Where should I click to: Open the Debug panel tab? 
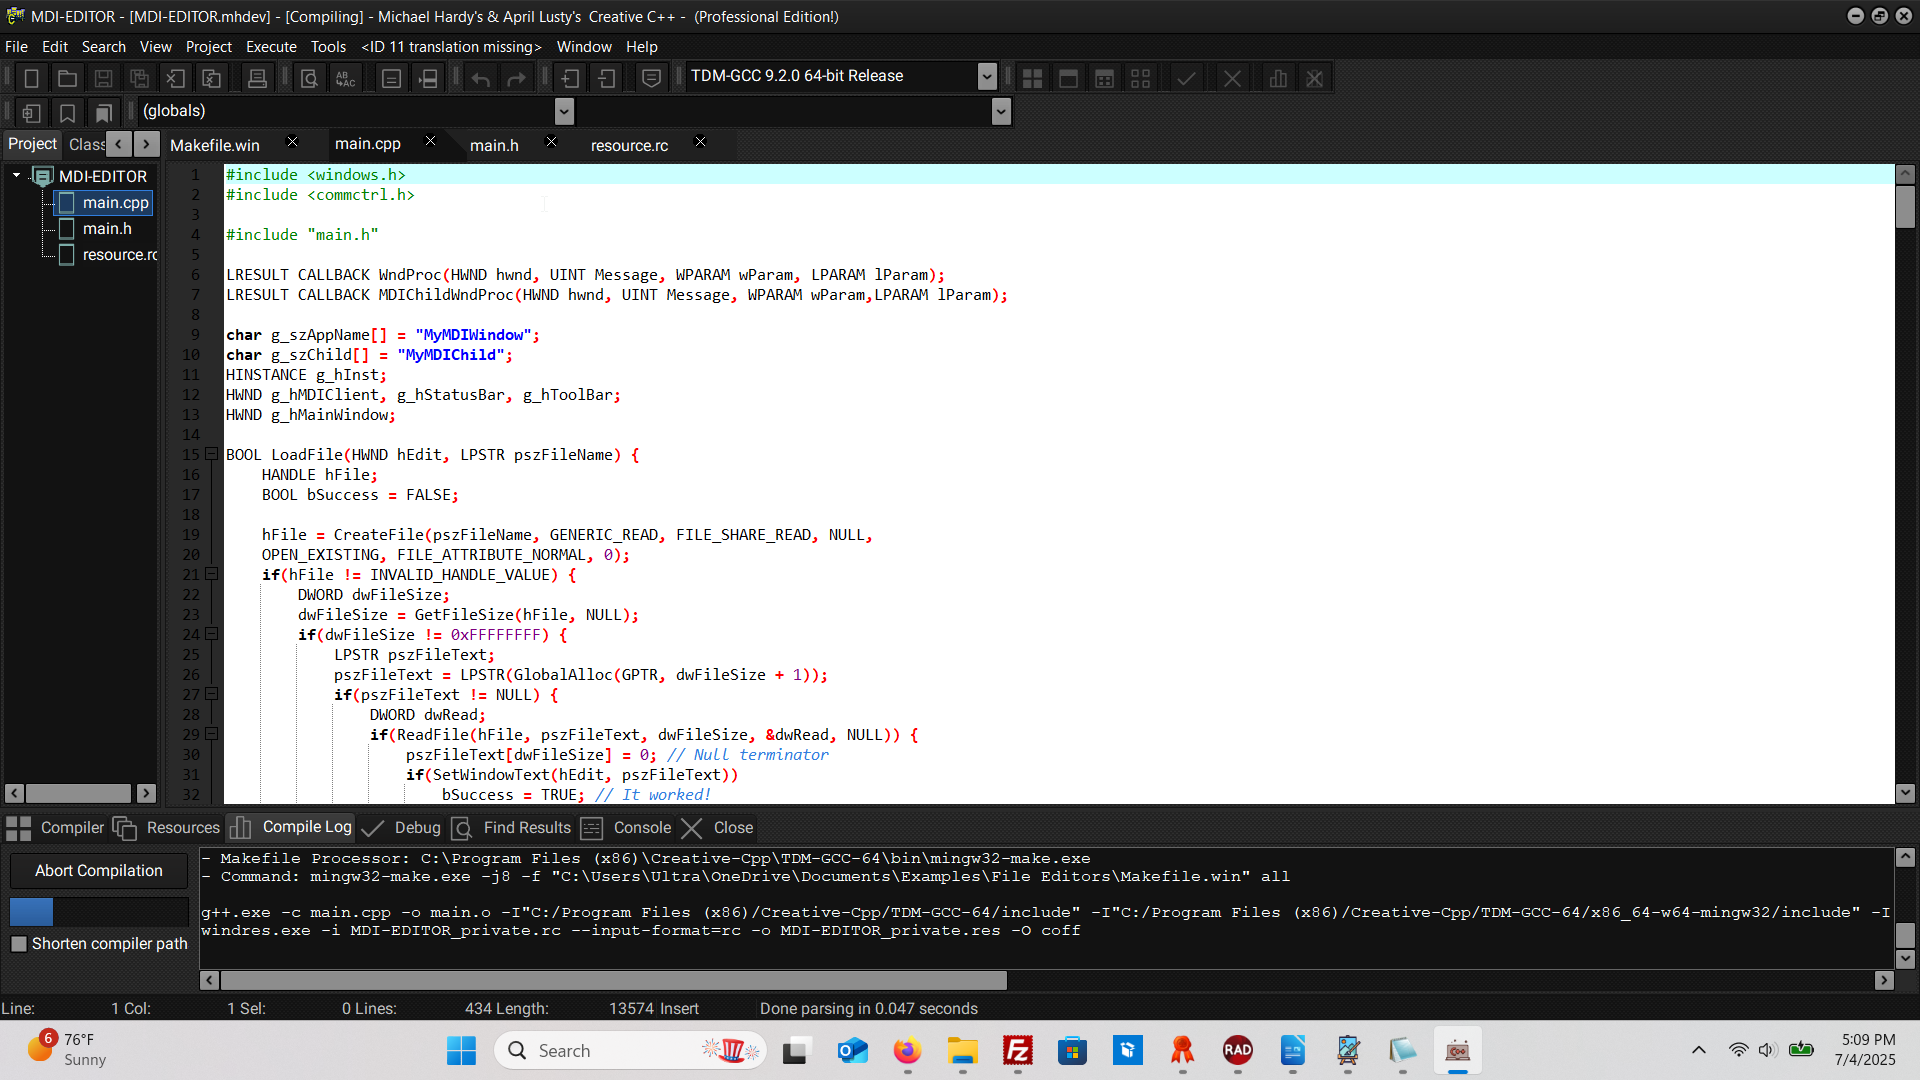(402, 828)
